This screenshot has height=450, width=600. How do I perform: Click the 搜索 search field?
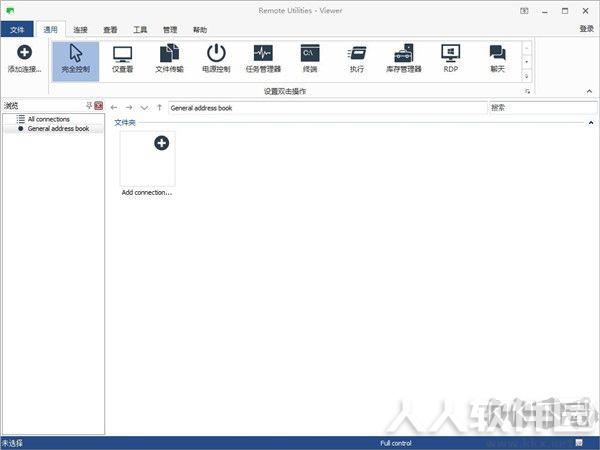click(543, 108)
